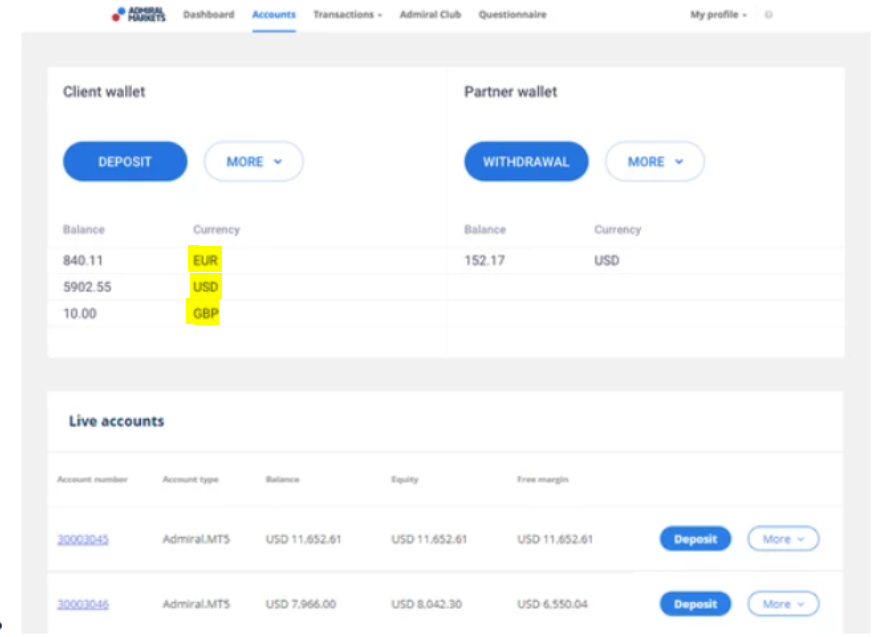Screen dimensions: 896x637
Task: Click the Partner wallet heading
Action: click(x=510, y=92)
